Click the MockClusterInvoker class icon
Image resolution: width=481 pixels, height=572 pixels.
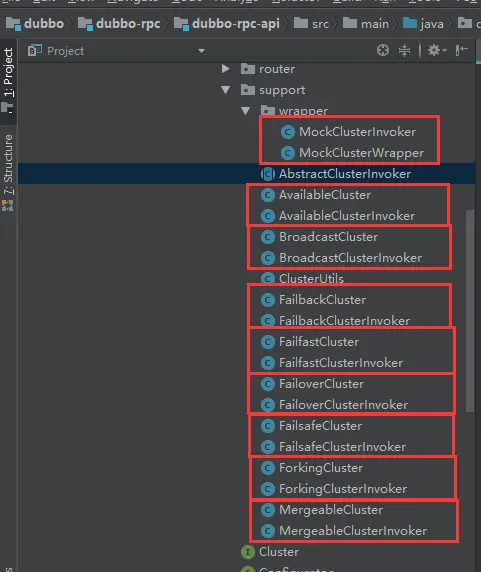(x=288, y=132)
